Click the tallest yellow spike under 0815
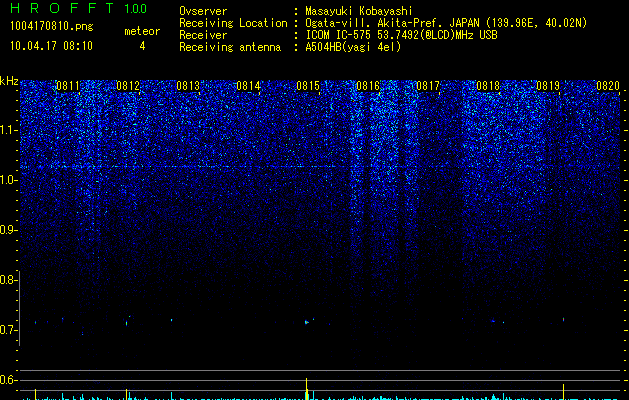The image size is (629, 400). click(x=306, y=389)
